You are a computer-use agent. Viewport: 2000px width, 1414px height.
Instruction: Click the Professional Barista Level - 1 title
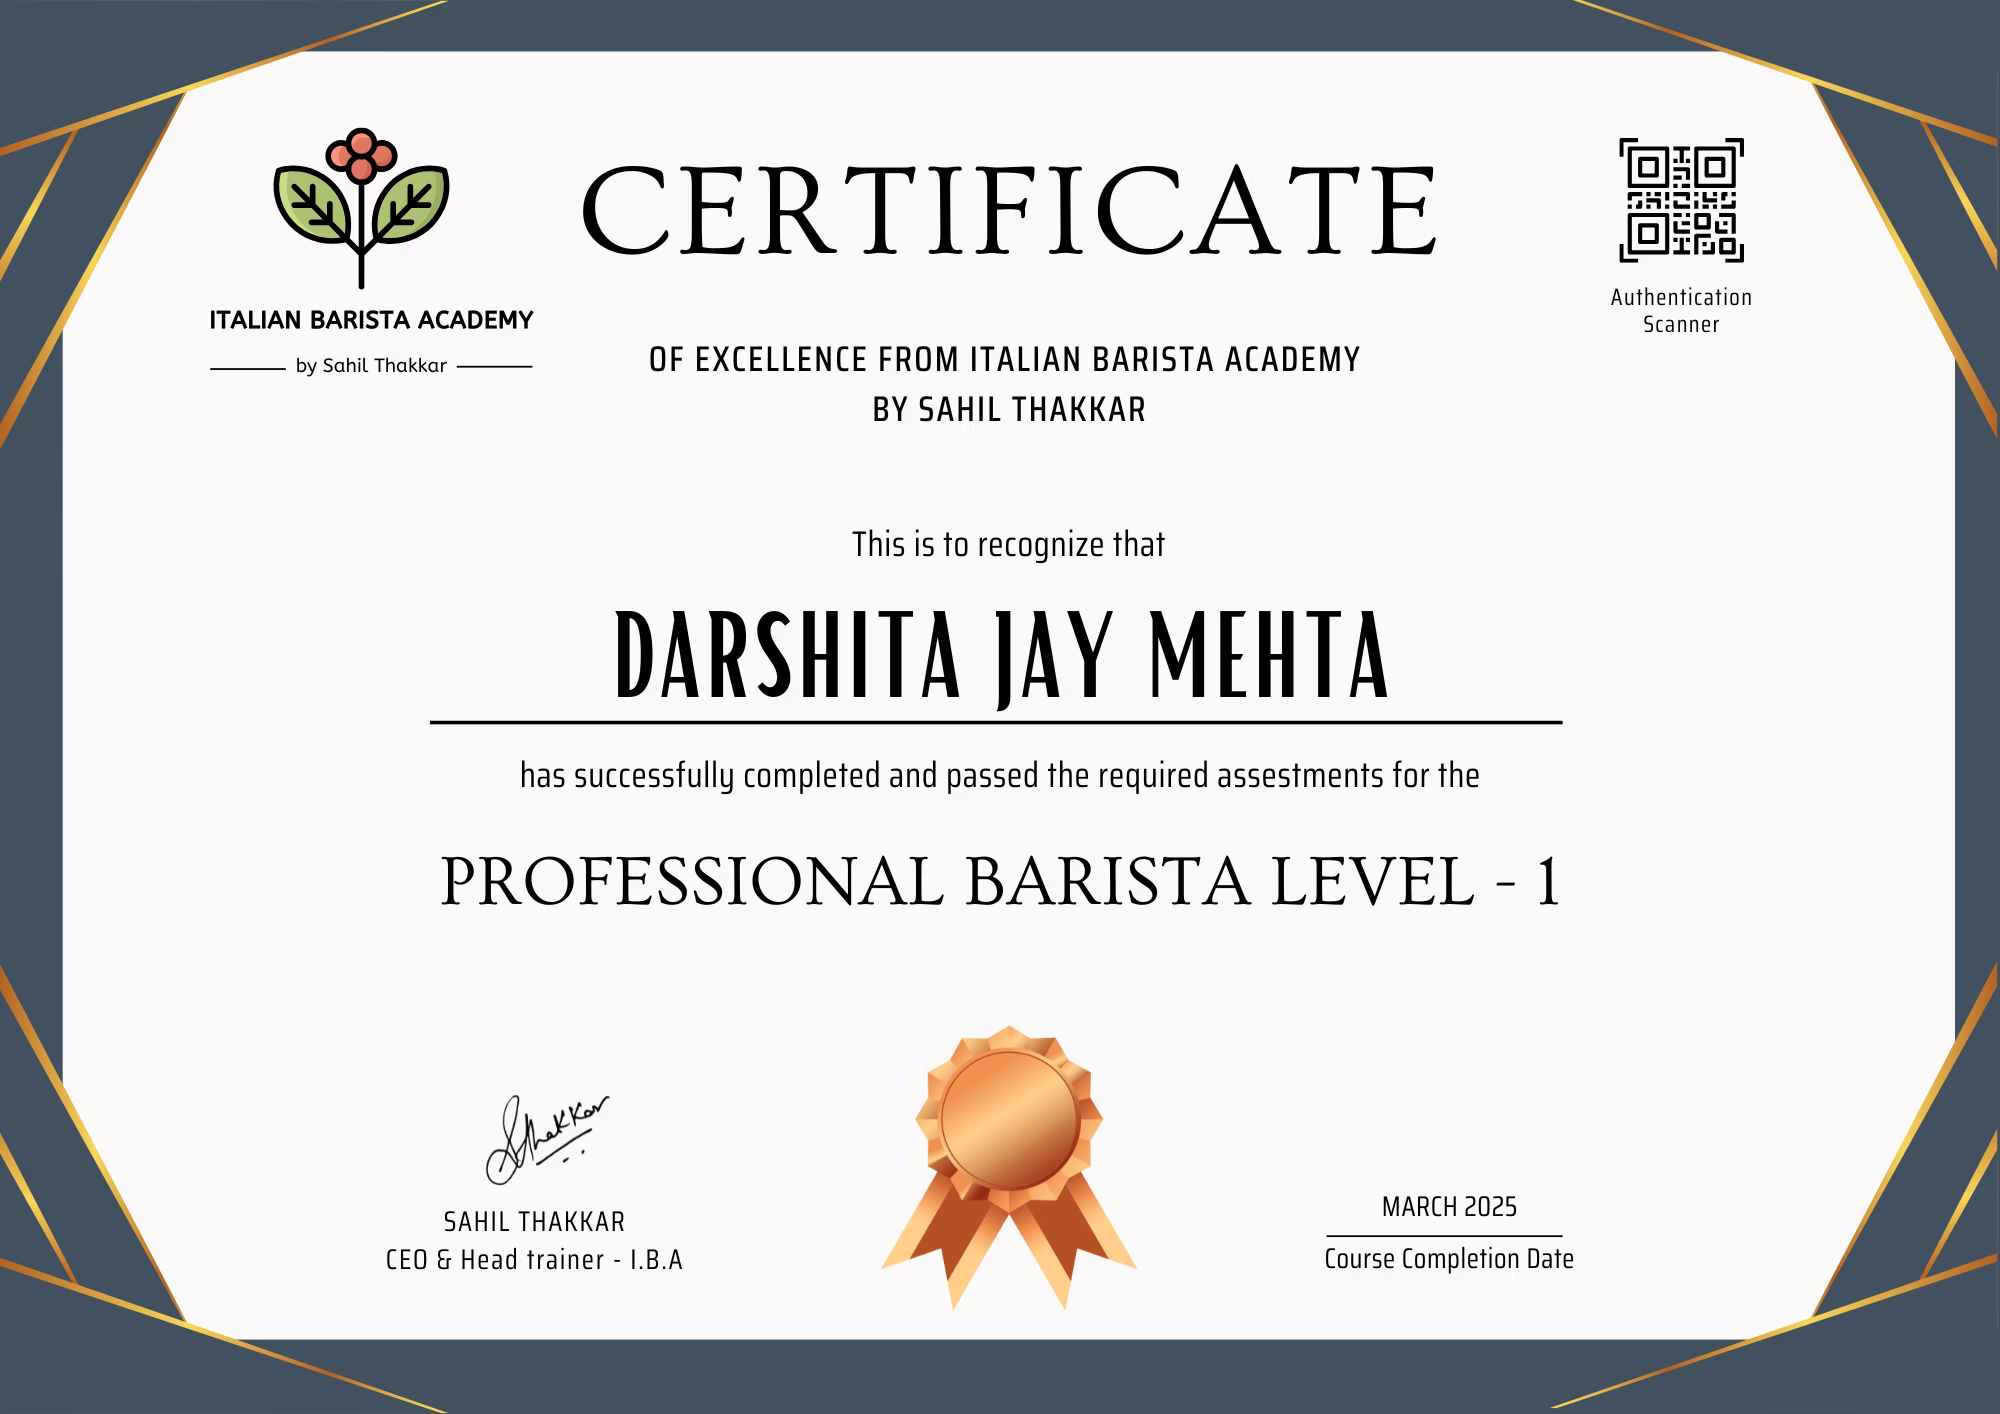pyautogui.click(x=1000, y=882)
